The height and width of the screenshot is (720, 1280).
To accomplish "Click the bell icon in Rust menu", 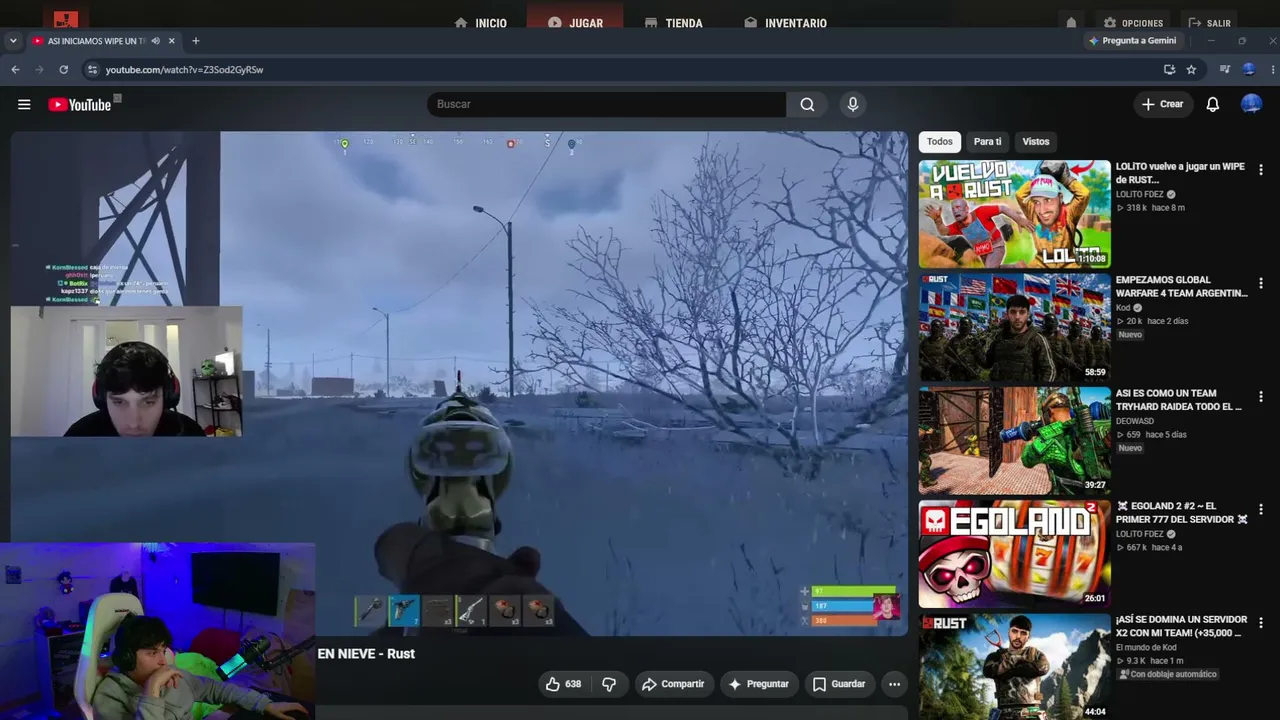I will pyautogui.click(x=1071, y=23).
